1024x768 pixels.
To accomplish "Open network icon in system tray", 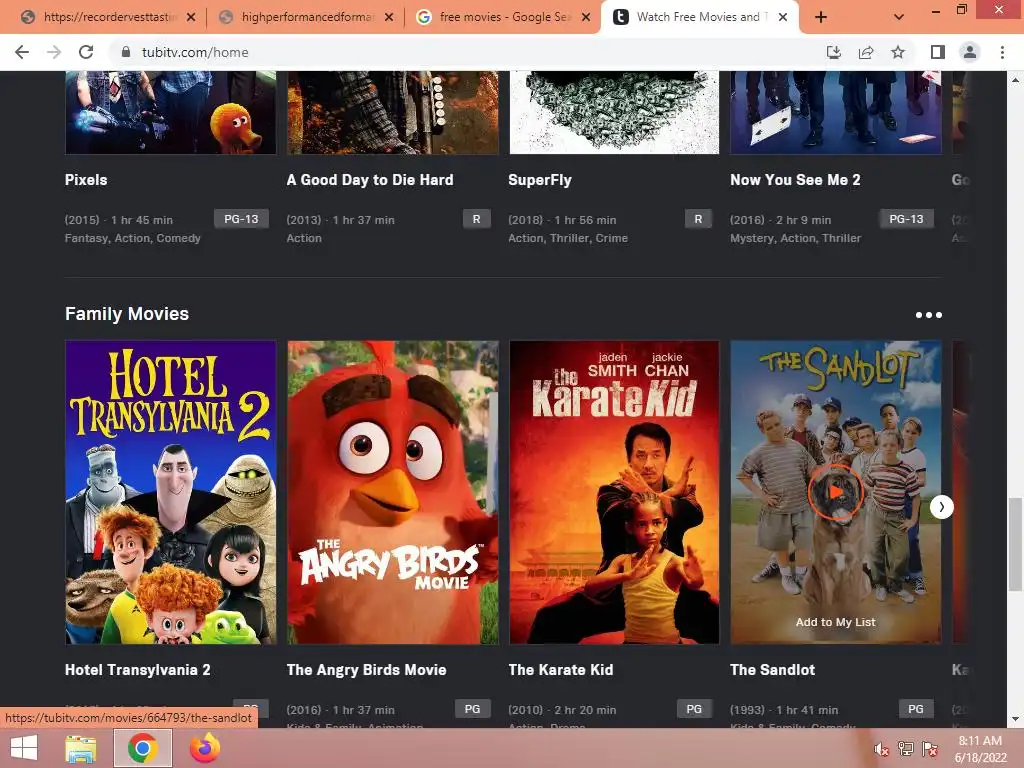I will click(905, 749).
